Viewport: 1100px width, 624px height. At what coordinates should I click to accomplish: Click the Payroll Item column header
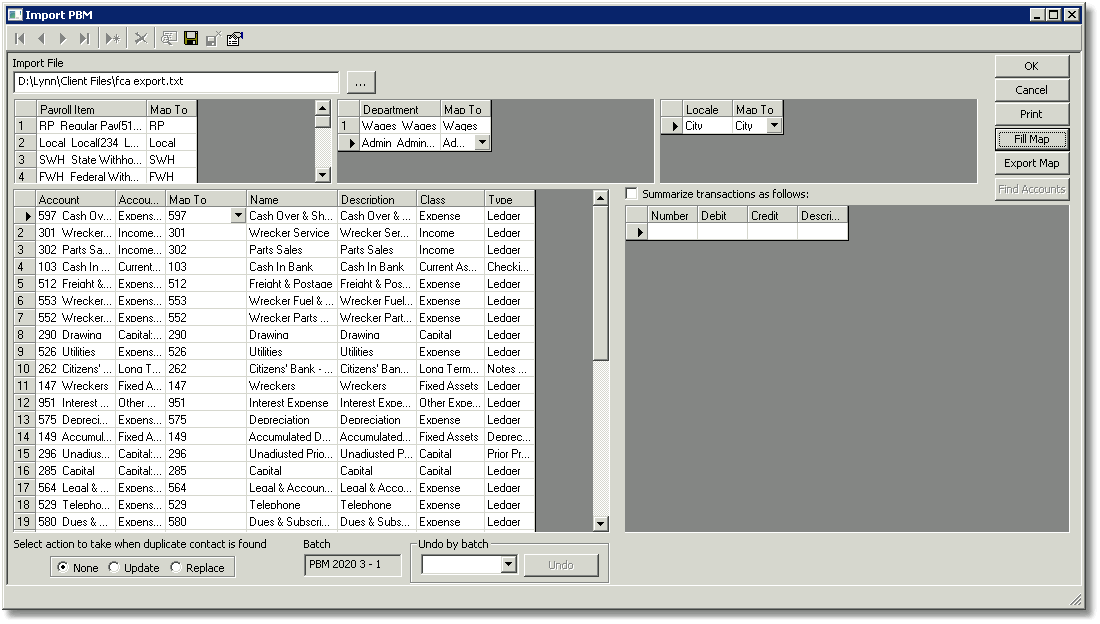click(x=92, y=109)
